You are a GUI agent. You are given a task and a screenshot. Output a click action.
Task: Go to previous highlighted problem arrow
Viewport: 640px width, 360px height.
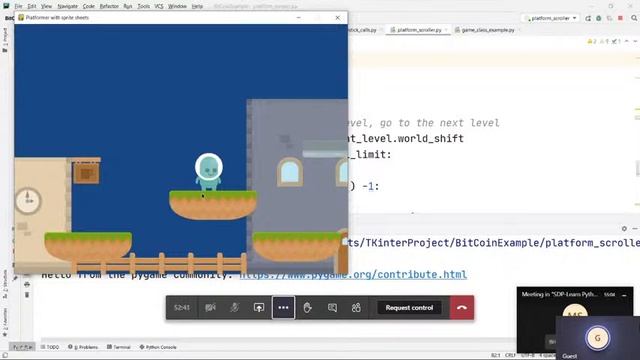pos(627,41)
